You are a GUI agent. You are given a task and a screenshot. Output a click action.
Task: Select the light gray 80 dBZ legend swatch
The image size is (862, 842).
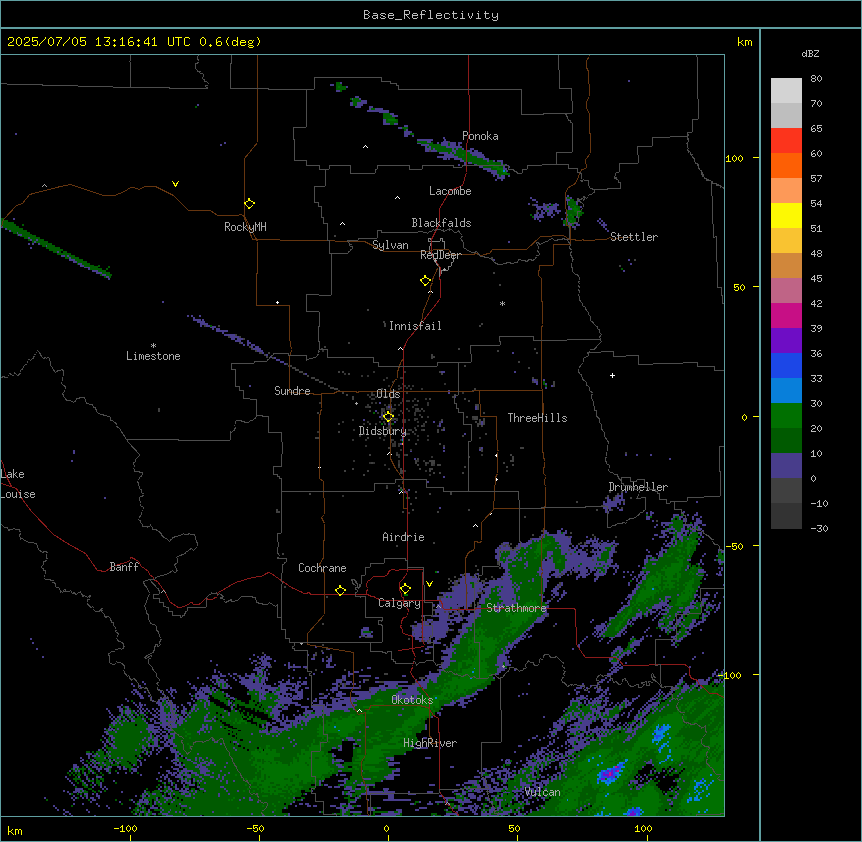tap(786, 91)
